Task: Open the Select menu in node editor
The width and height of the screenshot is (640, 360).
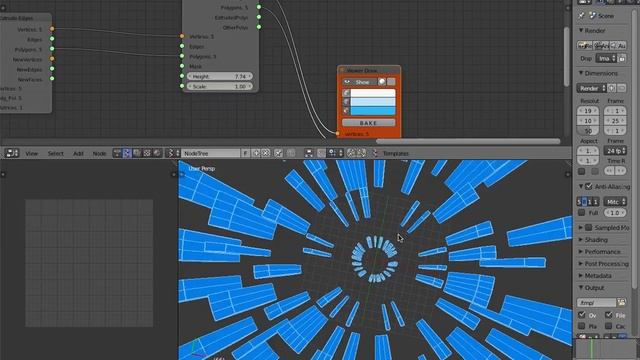Action: tap(56, 153)
